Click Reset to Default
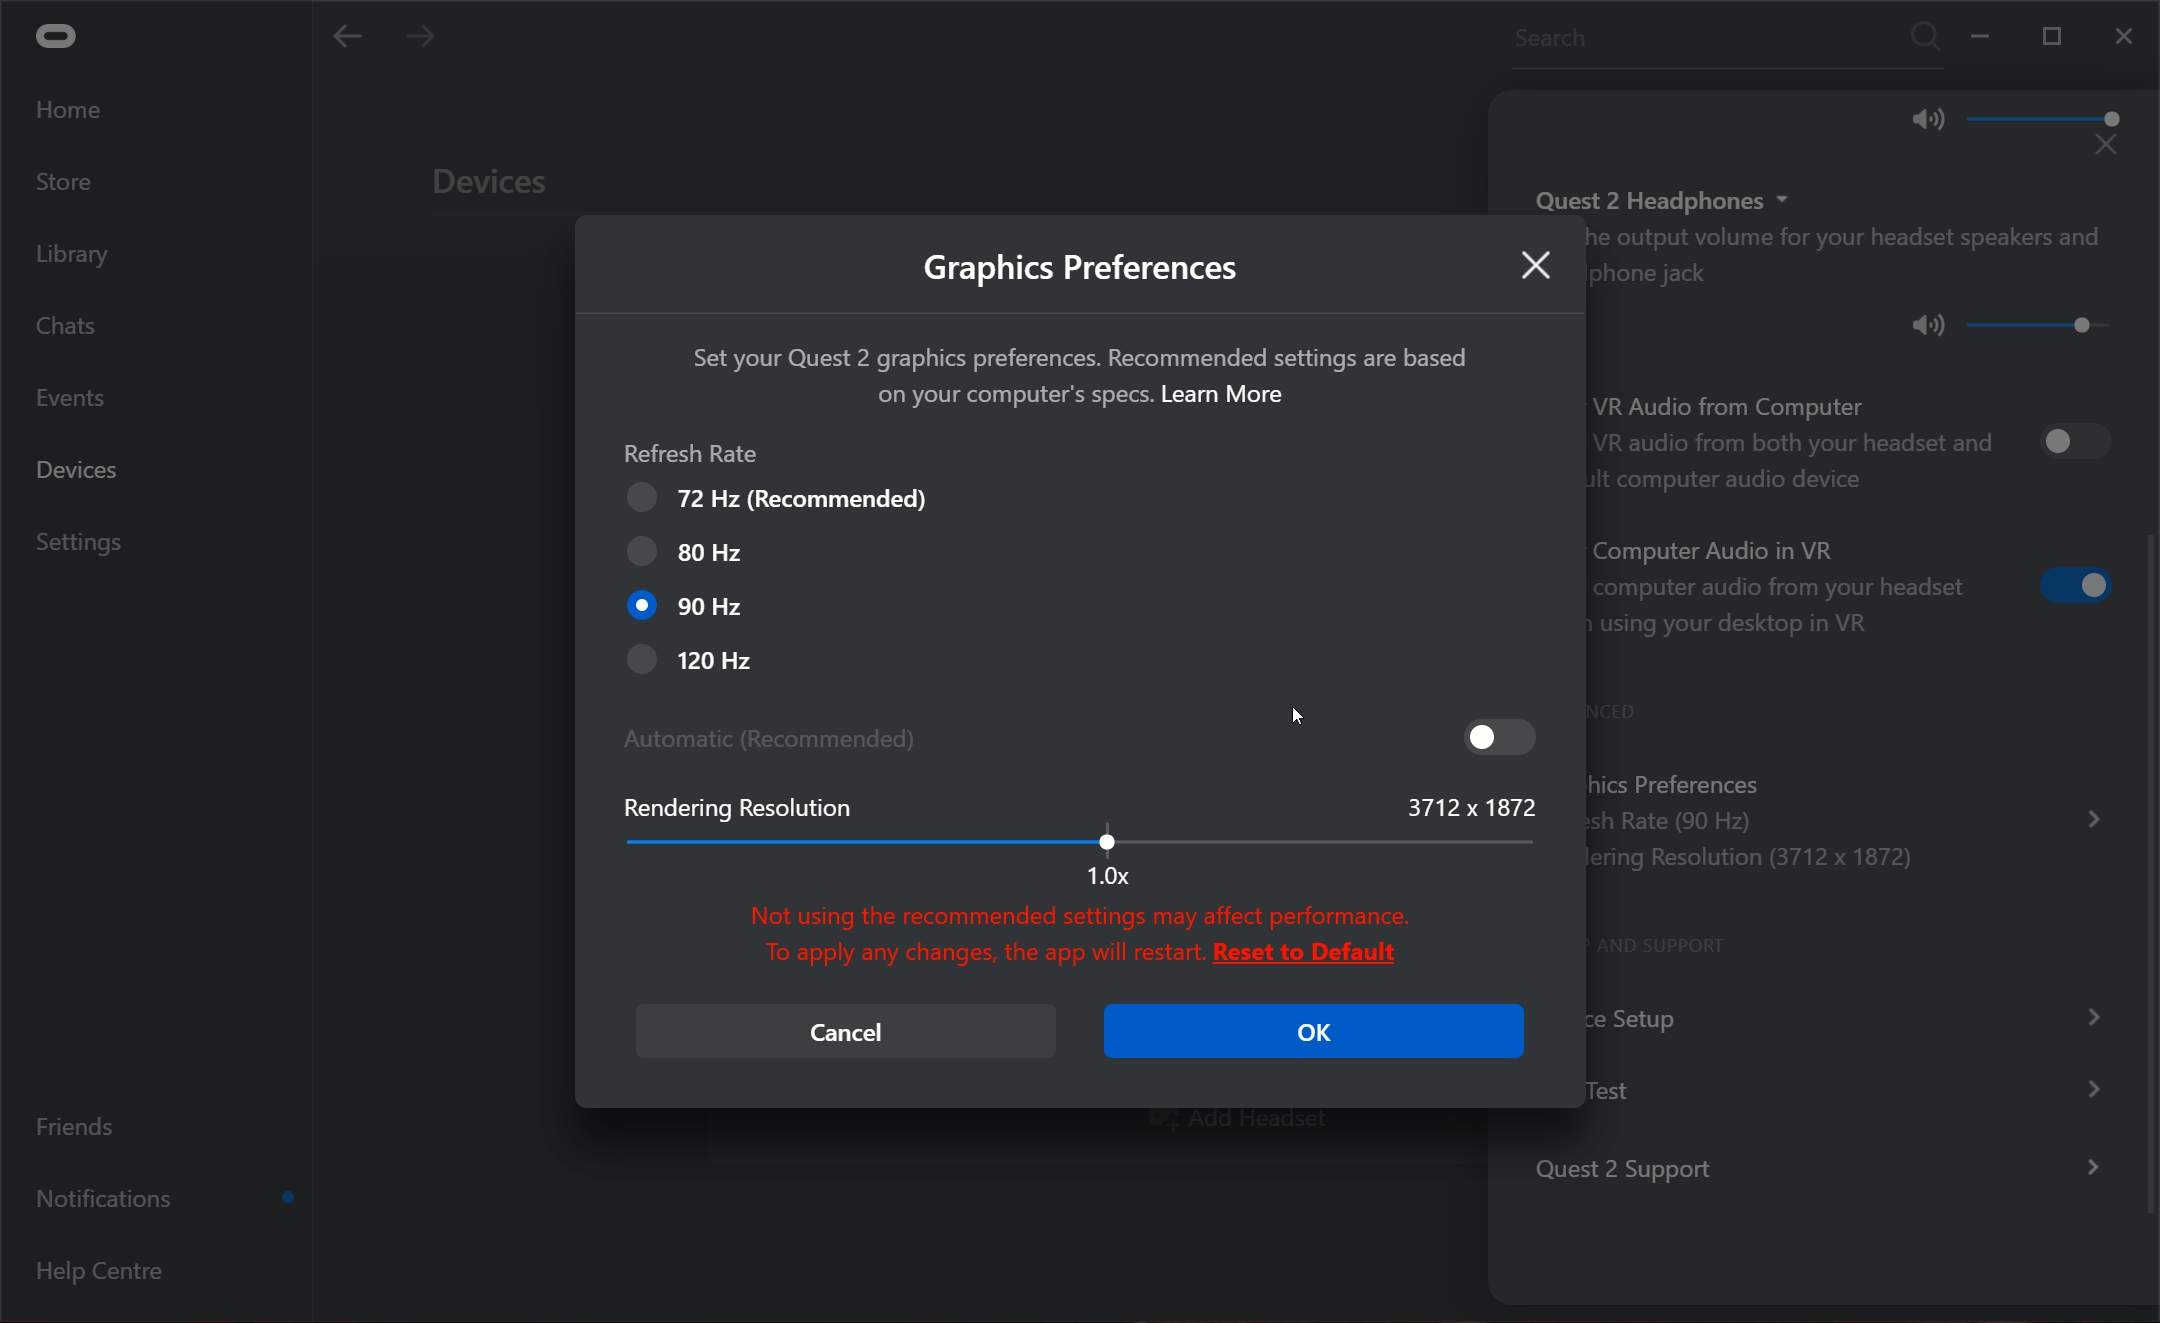Screen dimensions: 2160x1323 (1301, 952)
